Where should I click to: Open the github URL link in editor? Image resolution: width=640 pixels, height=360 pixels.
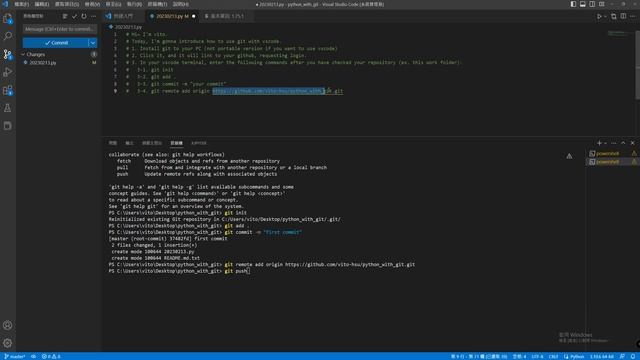click(x=278, y=91)
